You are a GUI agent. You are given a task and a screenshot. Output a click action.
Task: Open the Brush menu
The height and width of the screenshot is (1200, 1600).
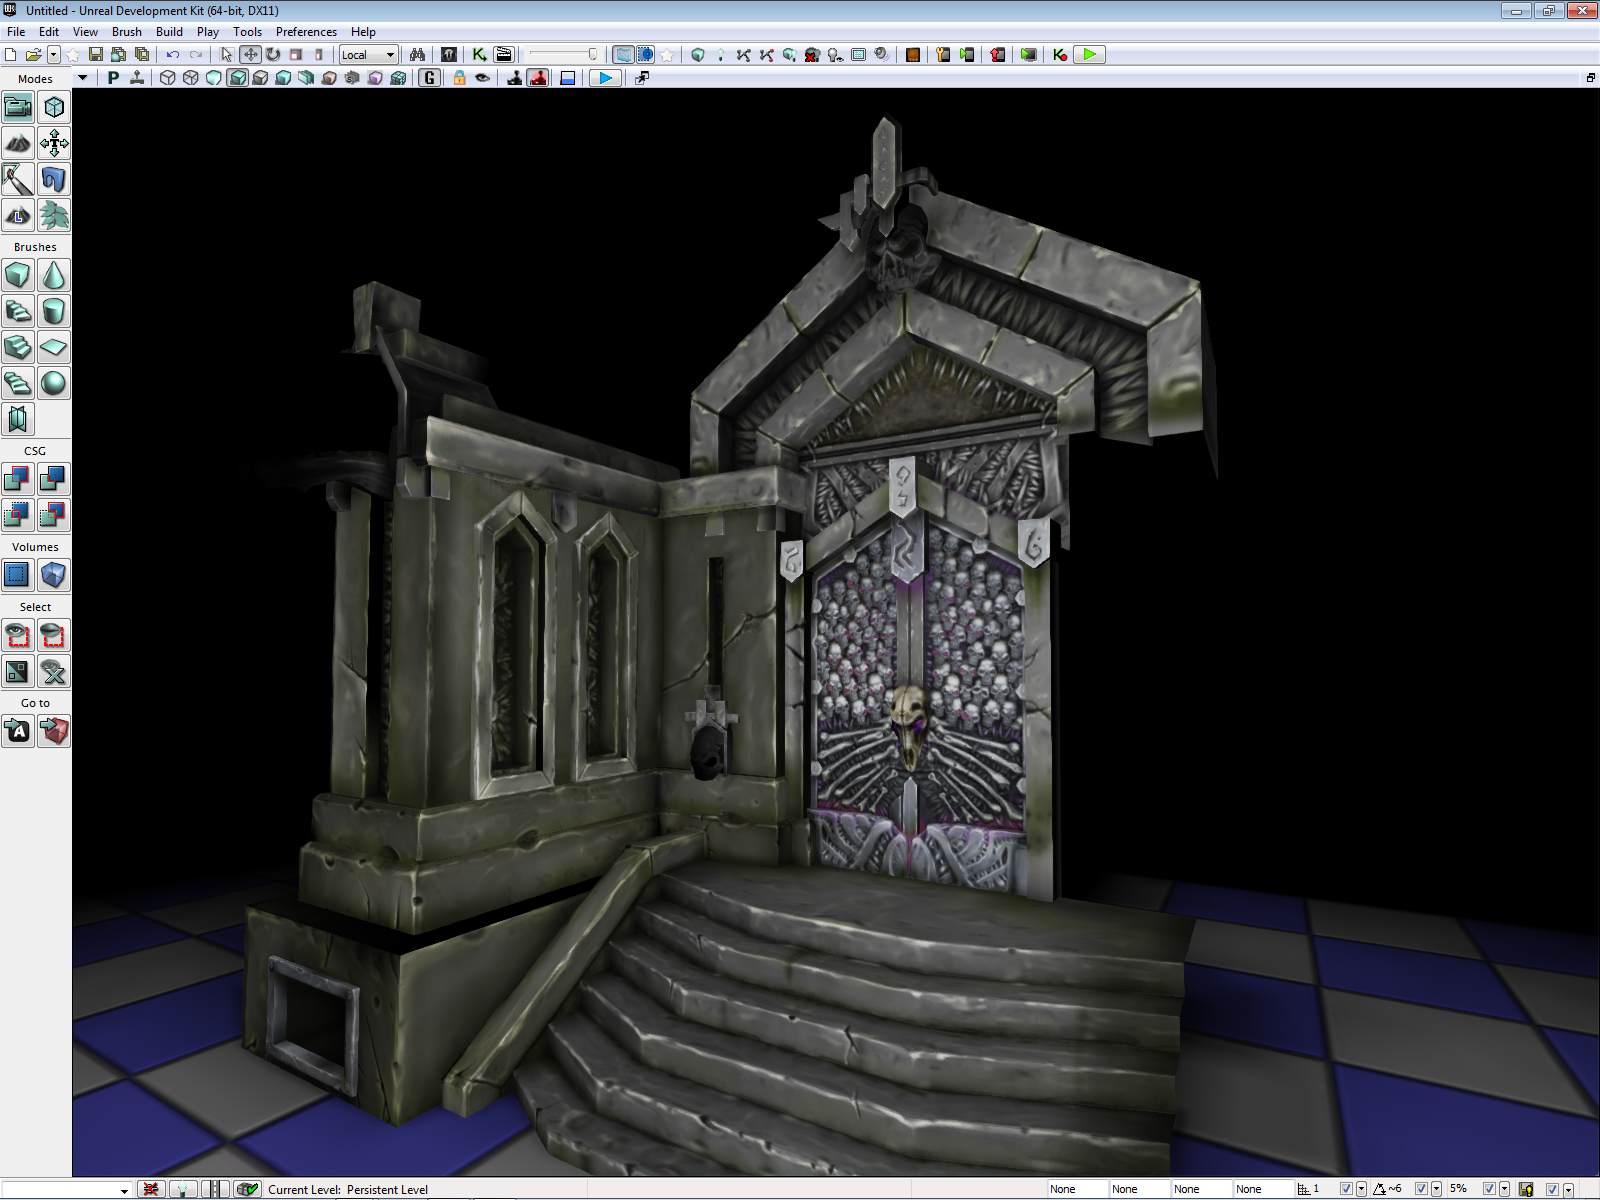click(127, 32)
